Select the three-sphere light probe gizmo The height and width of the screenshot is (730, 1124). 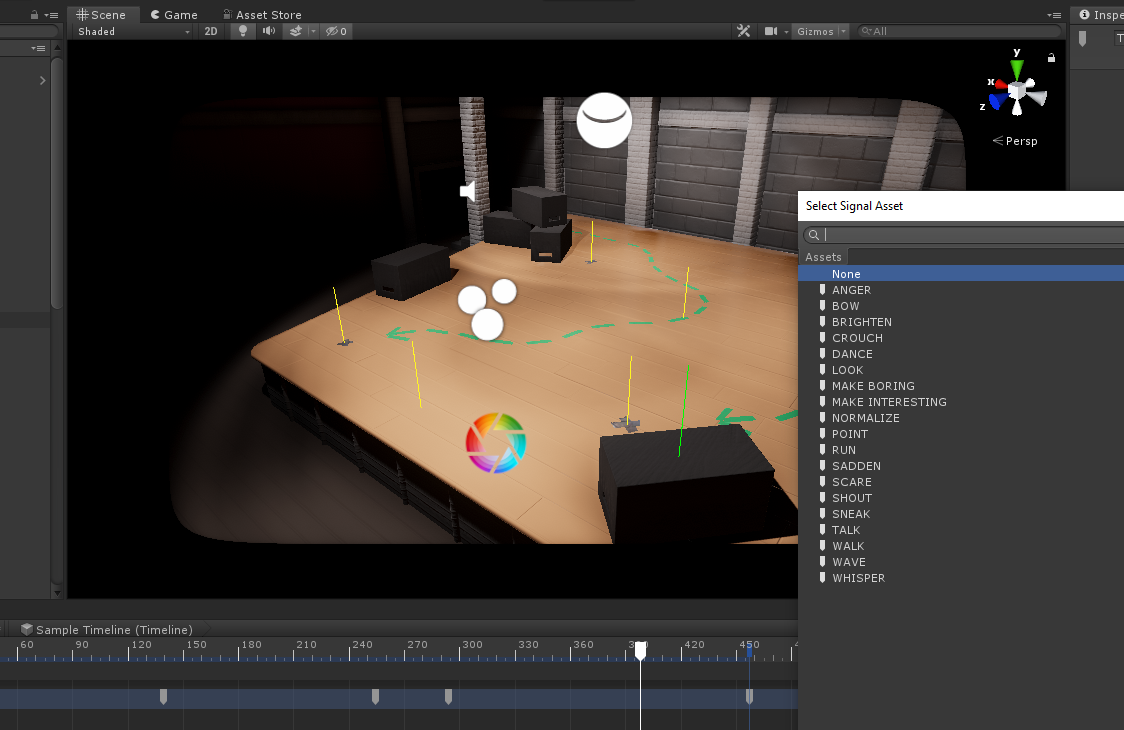[487, 309]
